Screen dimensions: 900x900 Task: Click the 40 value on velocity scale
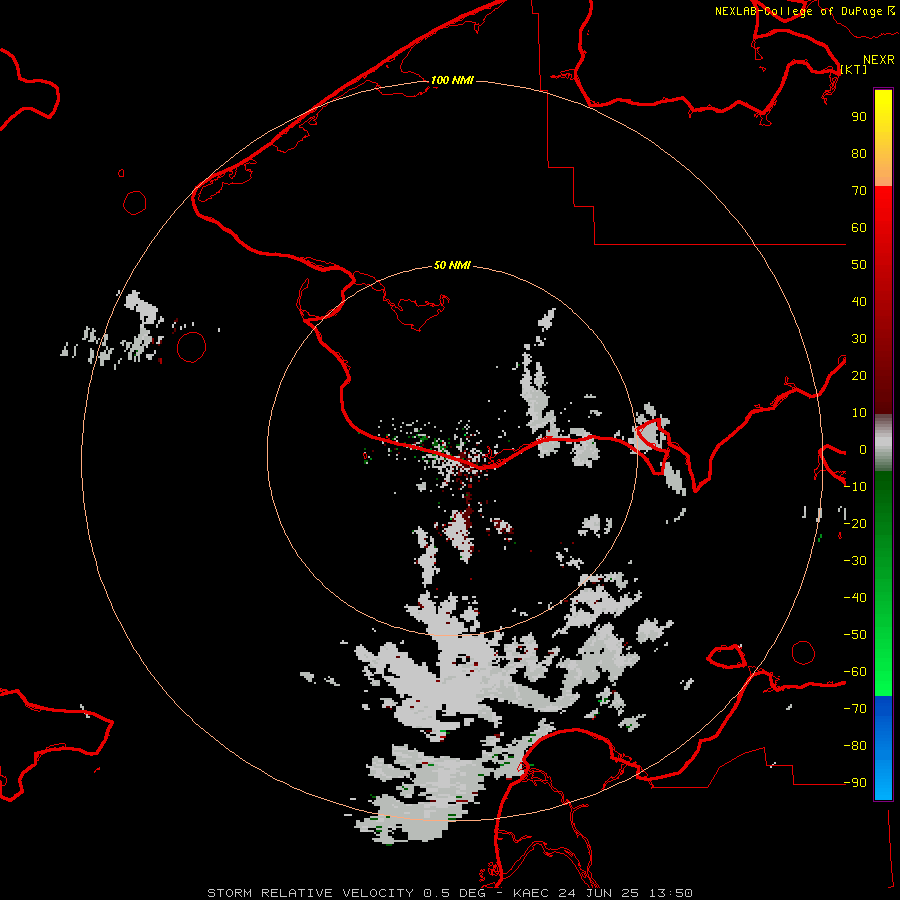click(859, 302)
